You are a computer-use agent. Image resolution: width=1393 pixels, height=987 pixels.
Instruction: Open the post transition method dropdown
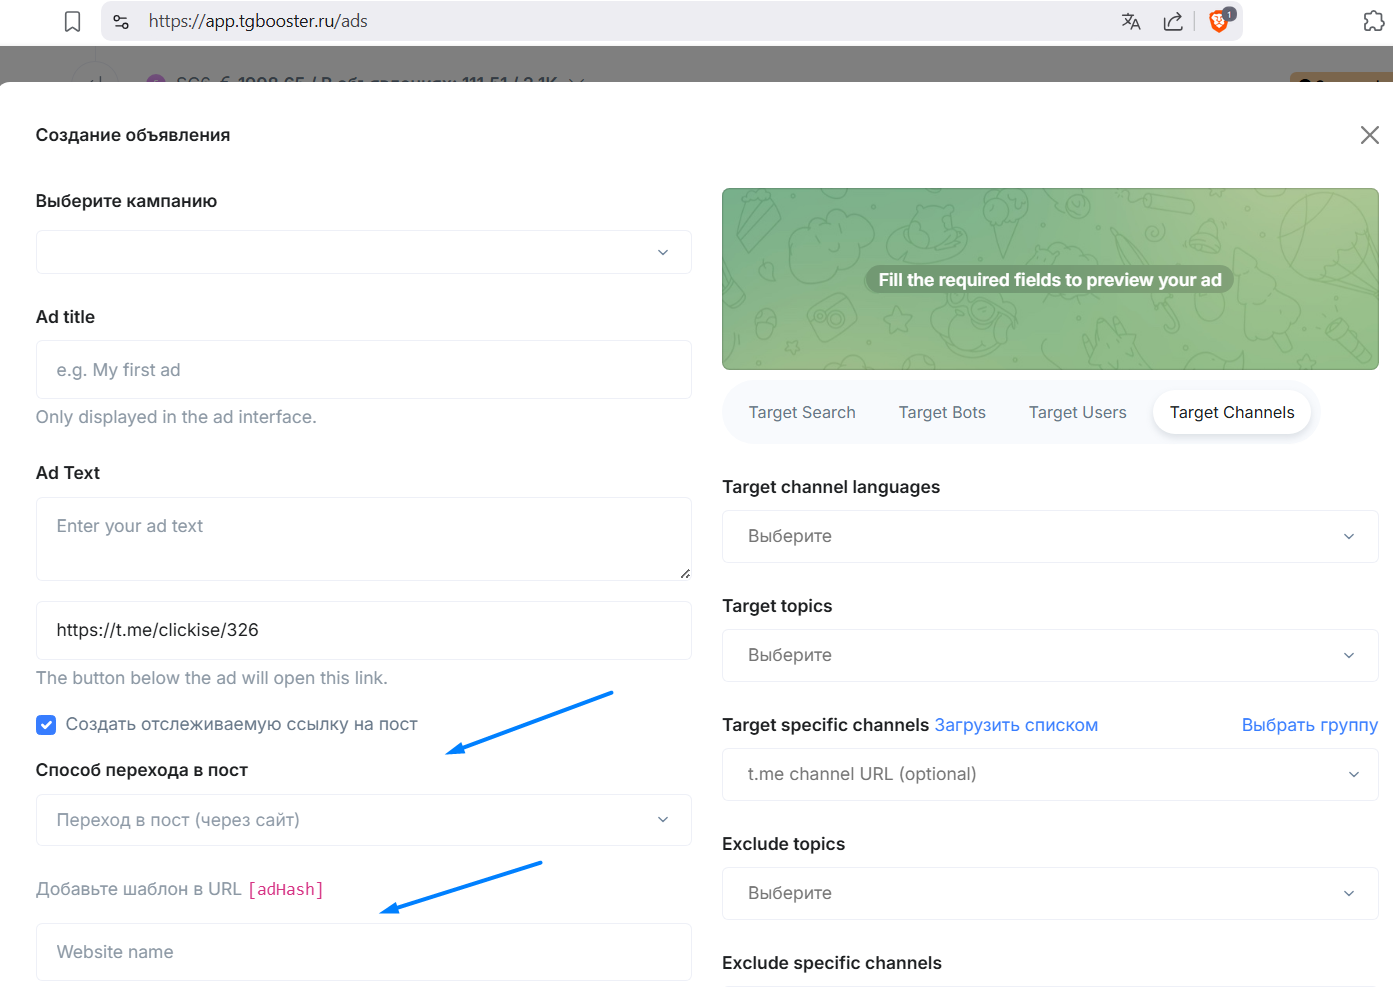coord(363,820)
